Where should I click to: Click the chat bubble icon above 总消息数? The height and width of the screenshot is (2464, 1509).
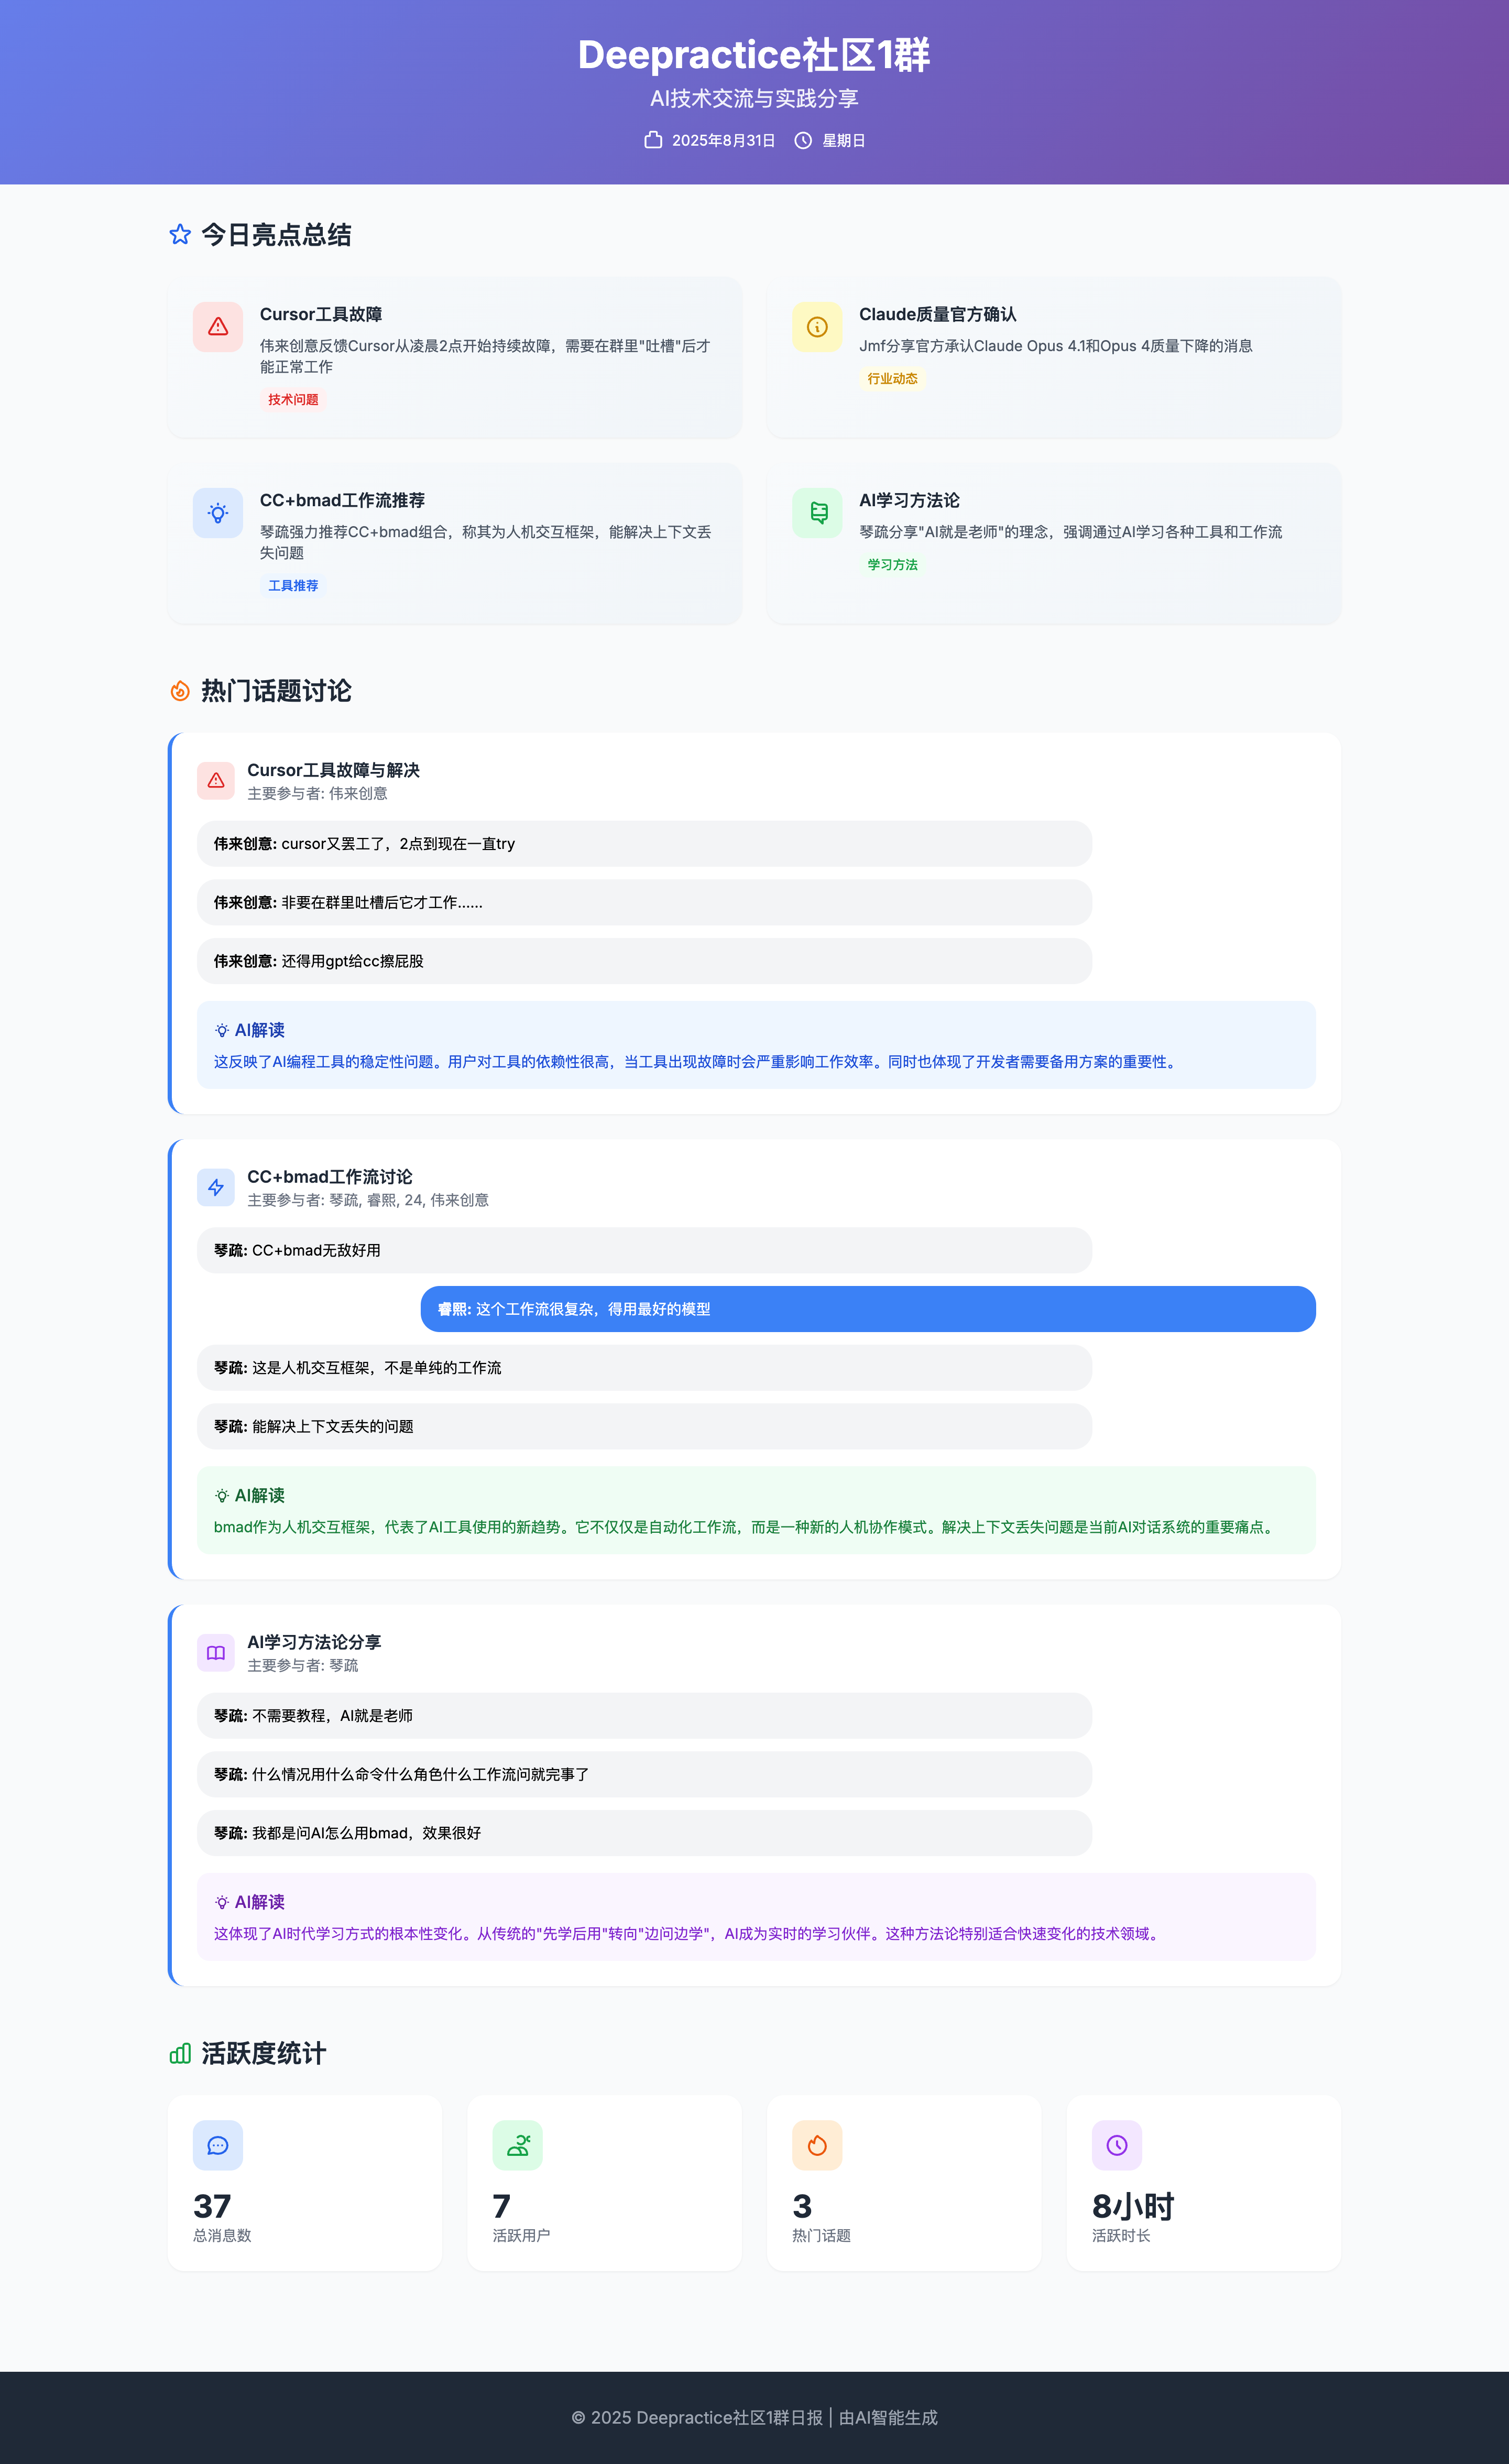[218, 2145]
